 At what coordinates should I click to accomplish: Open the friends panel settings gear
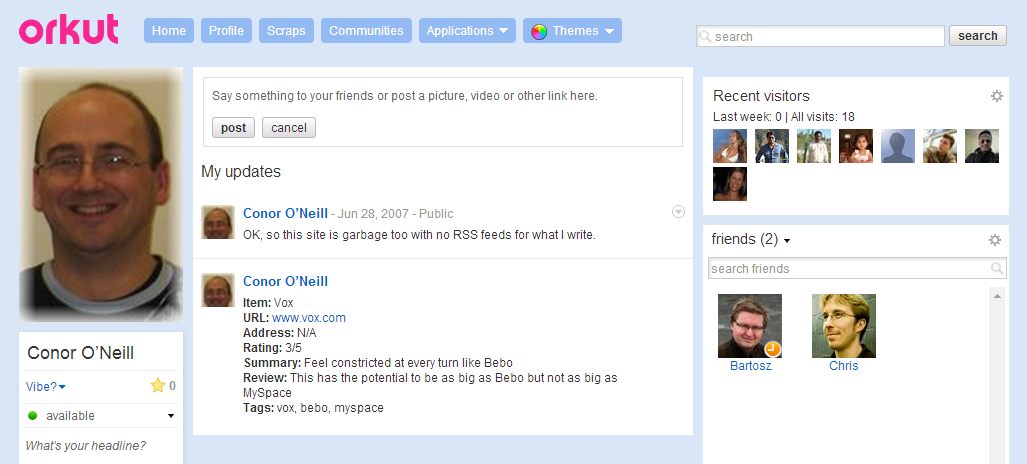coord(994,240)
